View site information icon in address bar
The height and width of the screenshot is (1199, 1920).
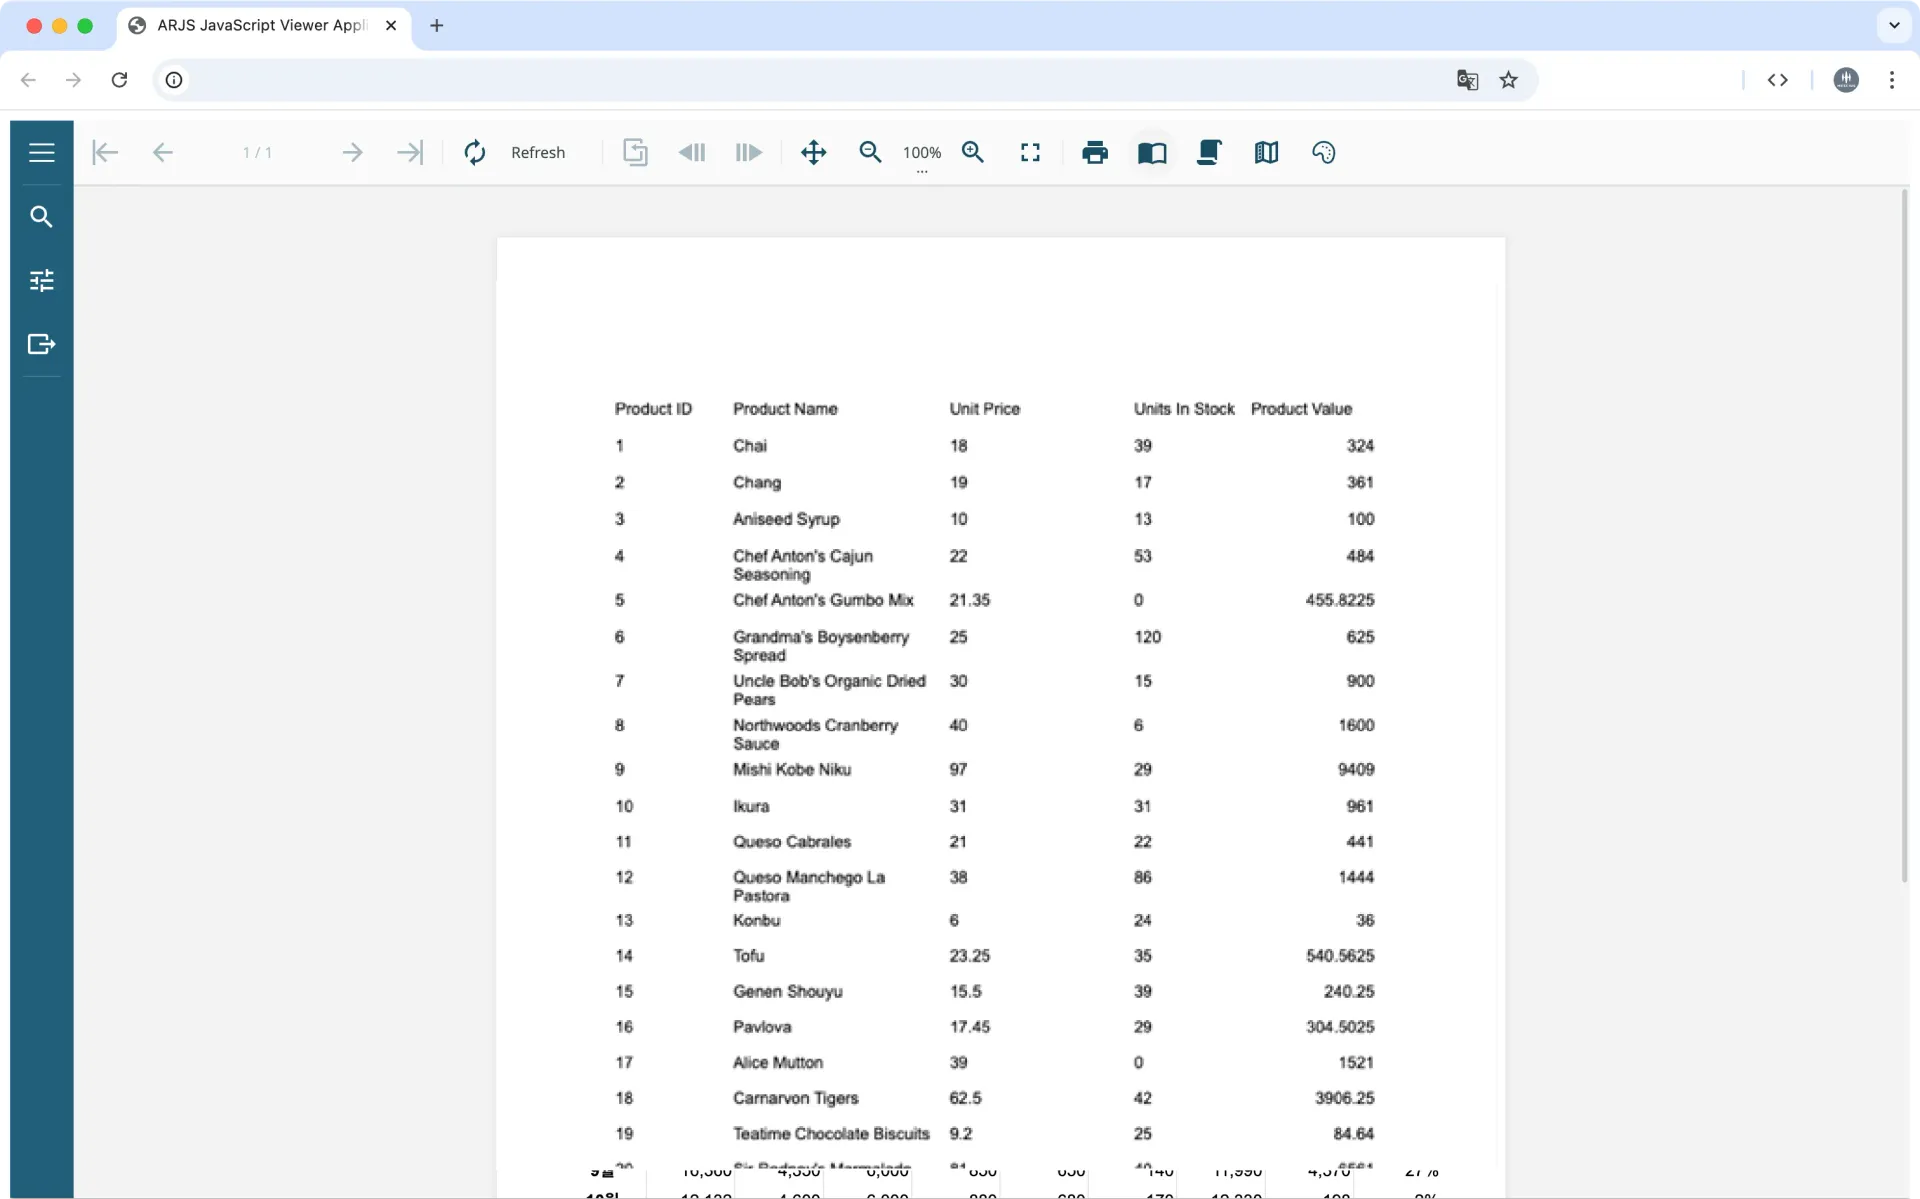(x=174, y=80)
